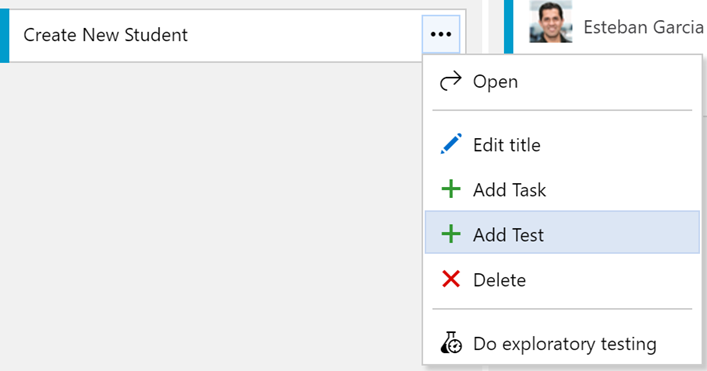Select the Open menu entry text
This screenshot has height=371, width=707.
[495, 82]
